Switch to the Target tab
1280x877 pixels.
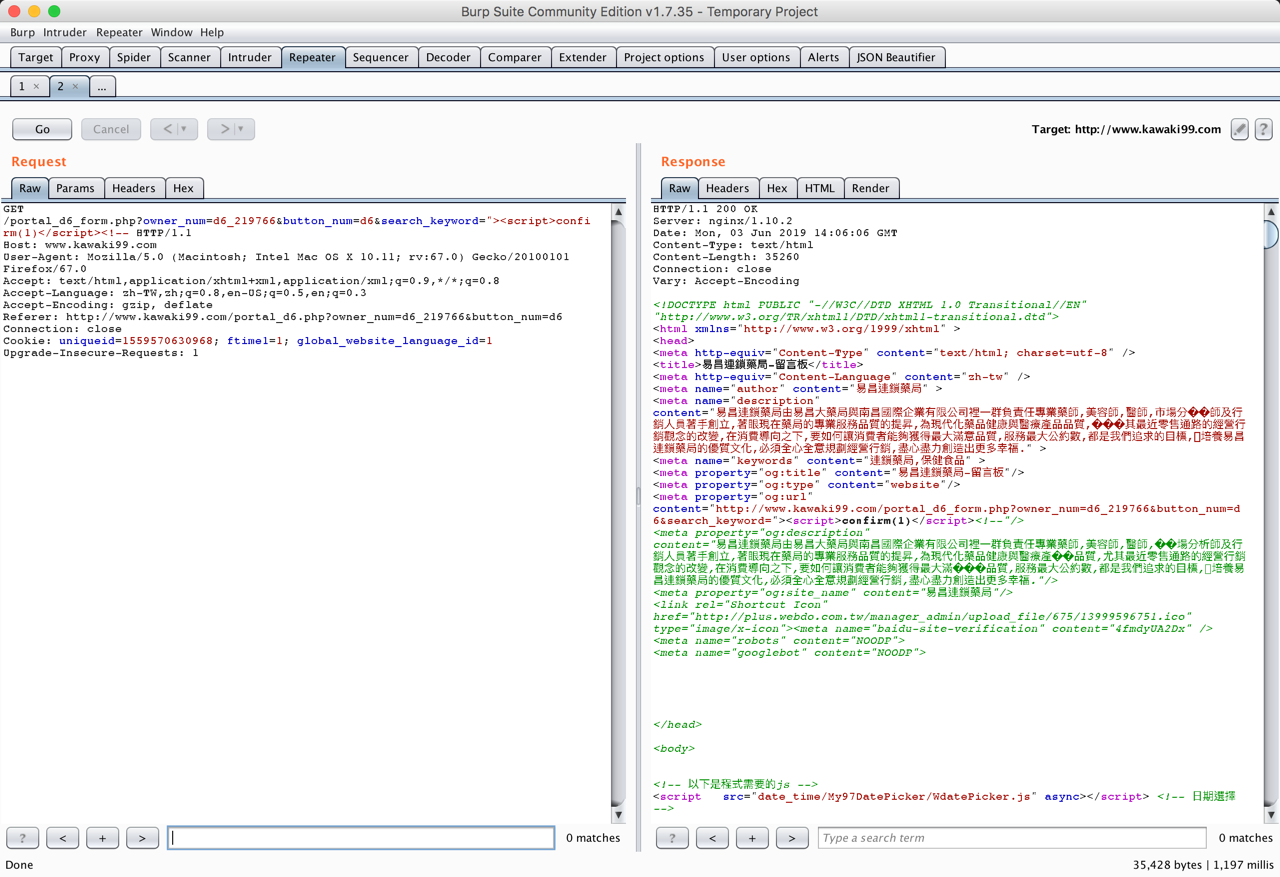pos(36,57)
